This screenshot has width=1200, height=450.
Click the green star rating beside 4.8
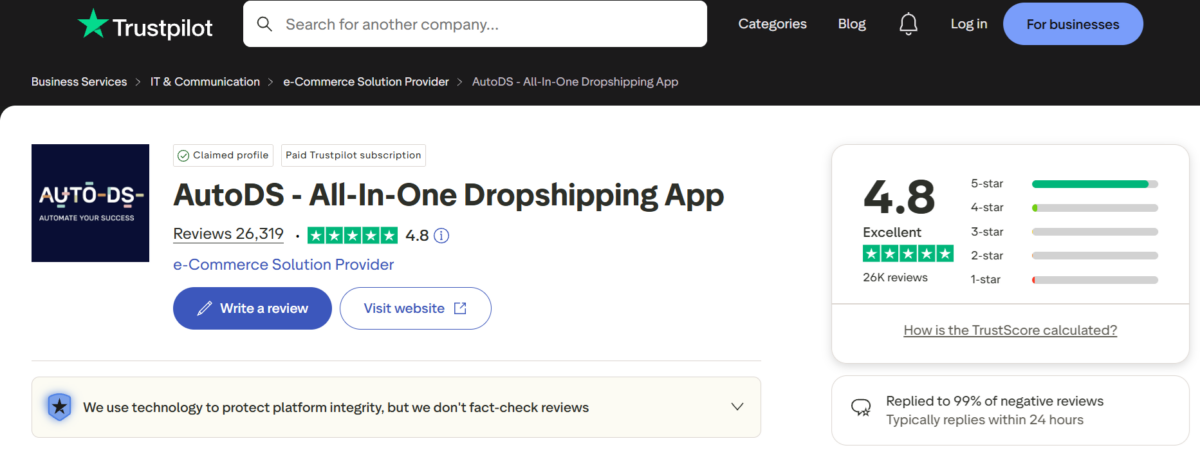point(352,236)
